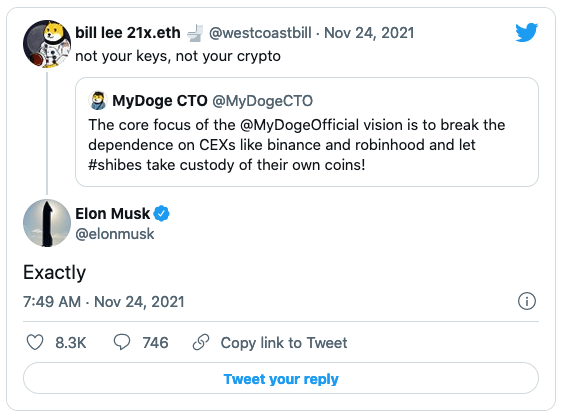
Task: Click the MyDoge CTO small avatar
Action: point(97,101)
